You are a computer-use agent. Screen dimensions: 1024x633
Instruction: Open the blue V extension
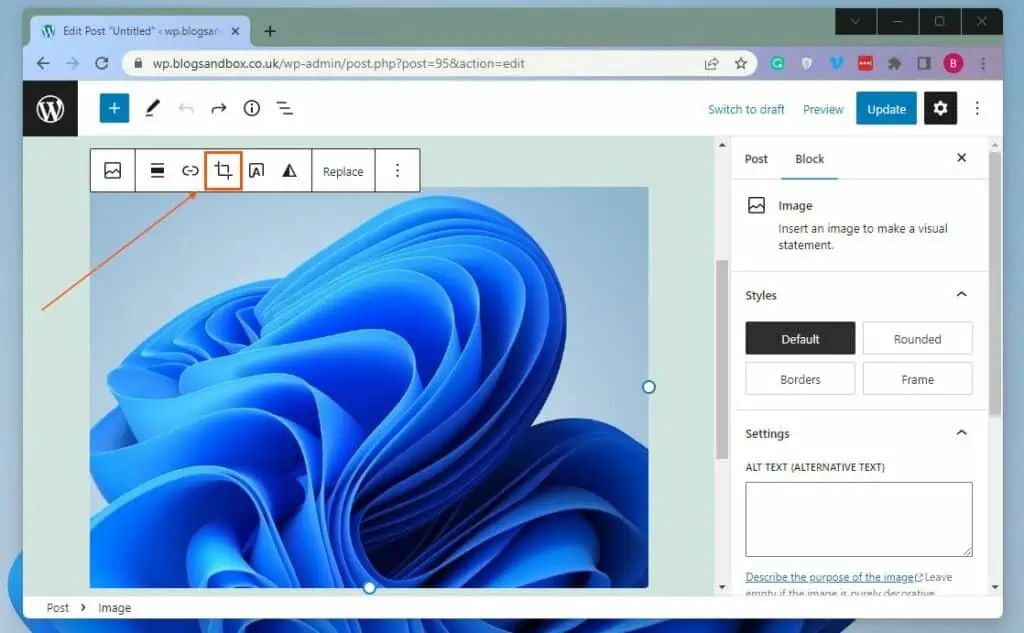click(x=836, y=63)
